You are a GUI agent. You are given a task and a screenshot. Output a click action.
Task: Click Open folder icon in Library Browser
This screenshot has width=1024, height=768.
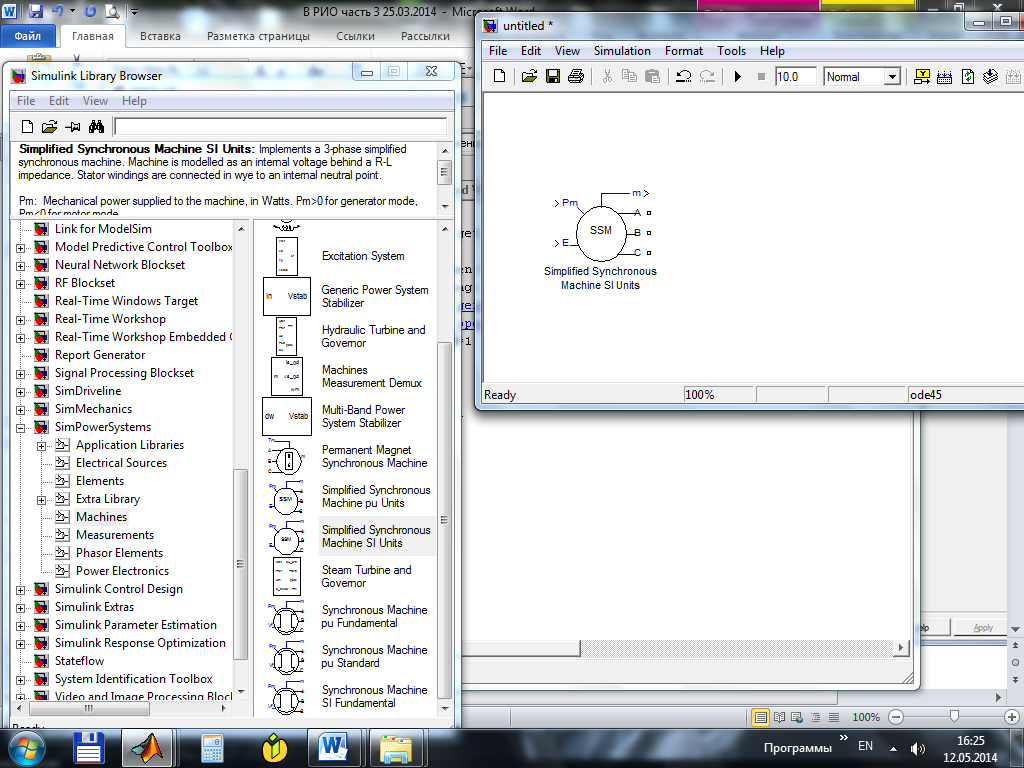coord(50,127)
